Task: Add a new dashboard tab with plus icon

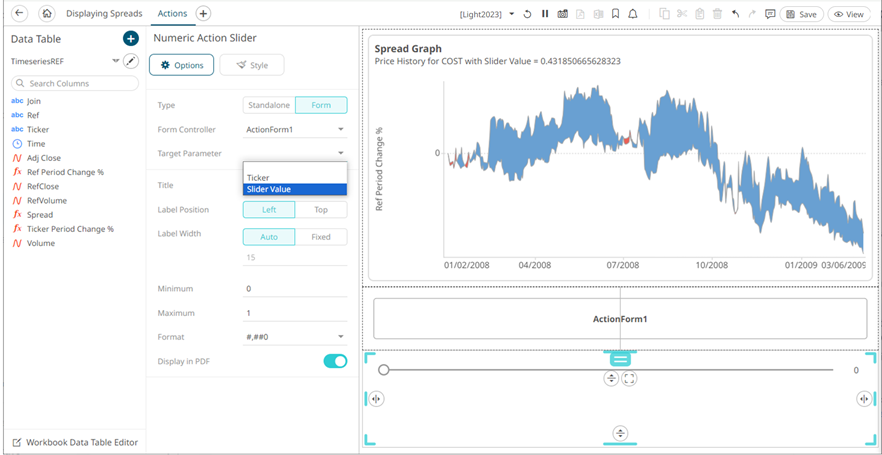Action: tap(203, 13)
